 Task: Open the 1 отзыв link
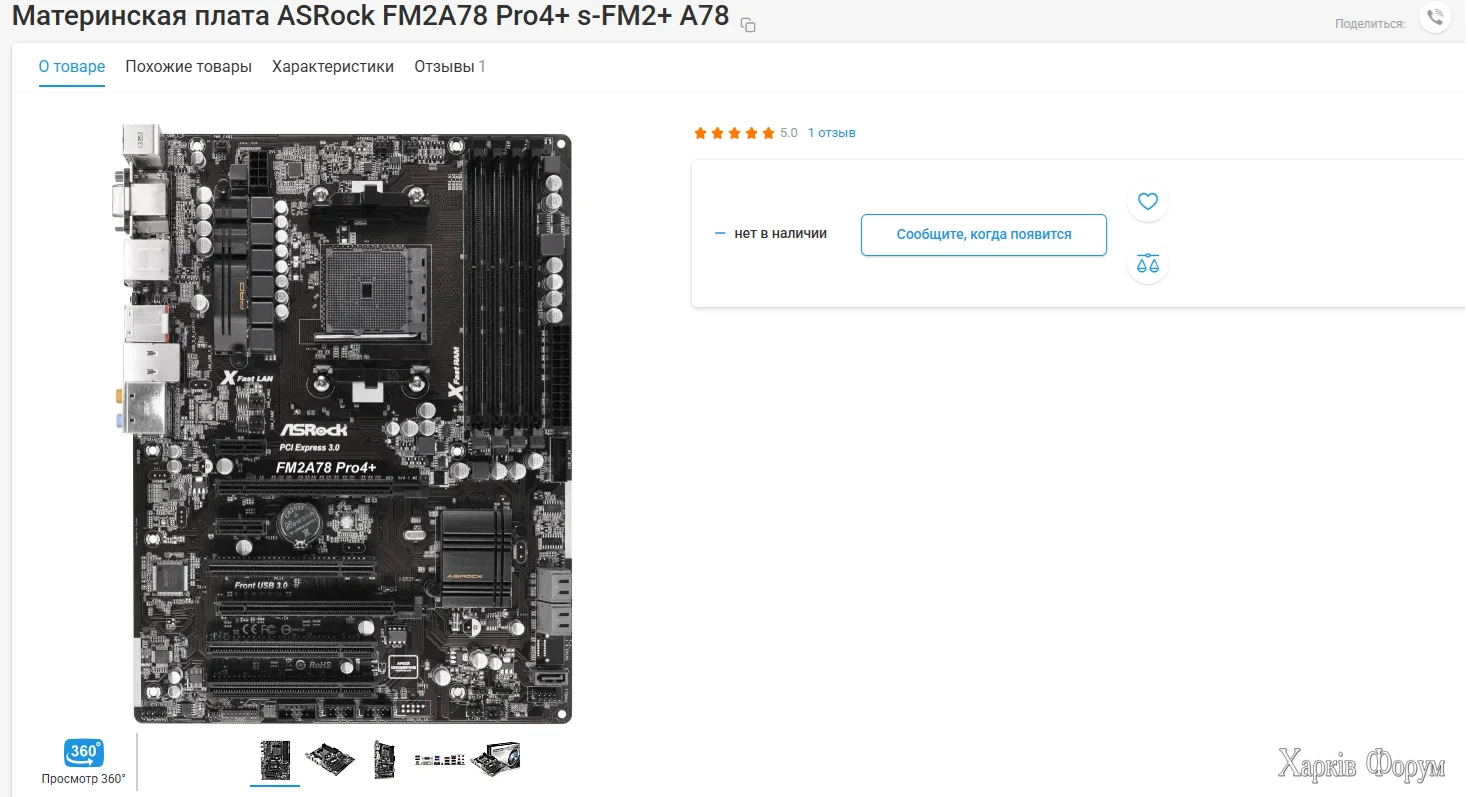point(832,133)
